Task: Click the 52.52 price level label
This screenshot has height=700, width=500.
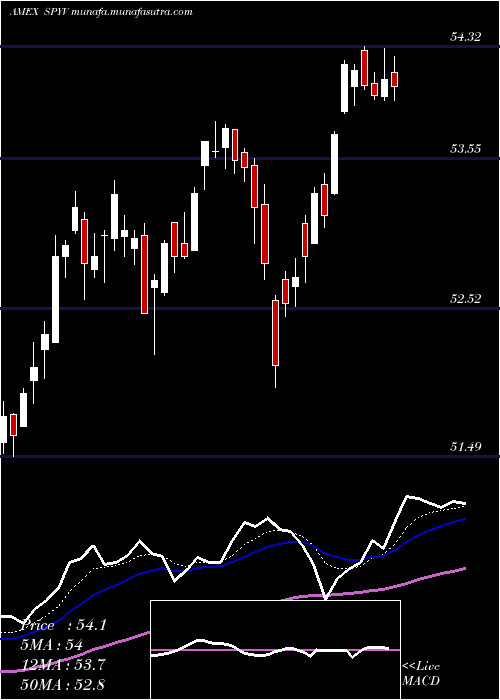Action: 466,299
